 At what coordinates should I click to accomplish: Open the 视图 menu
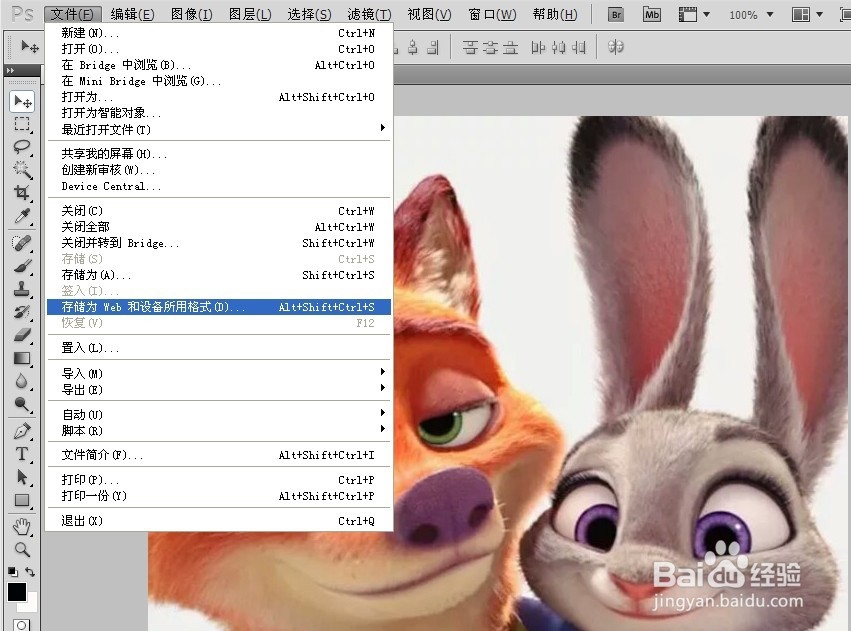[x=429, y=15]
